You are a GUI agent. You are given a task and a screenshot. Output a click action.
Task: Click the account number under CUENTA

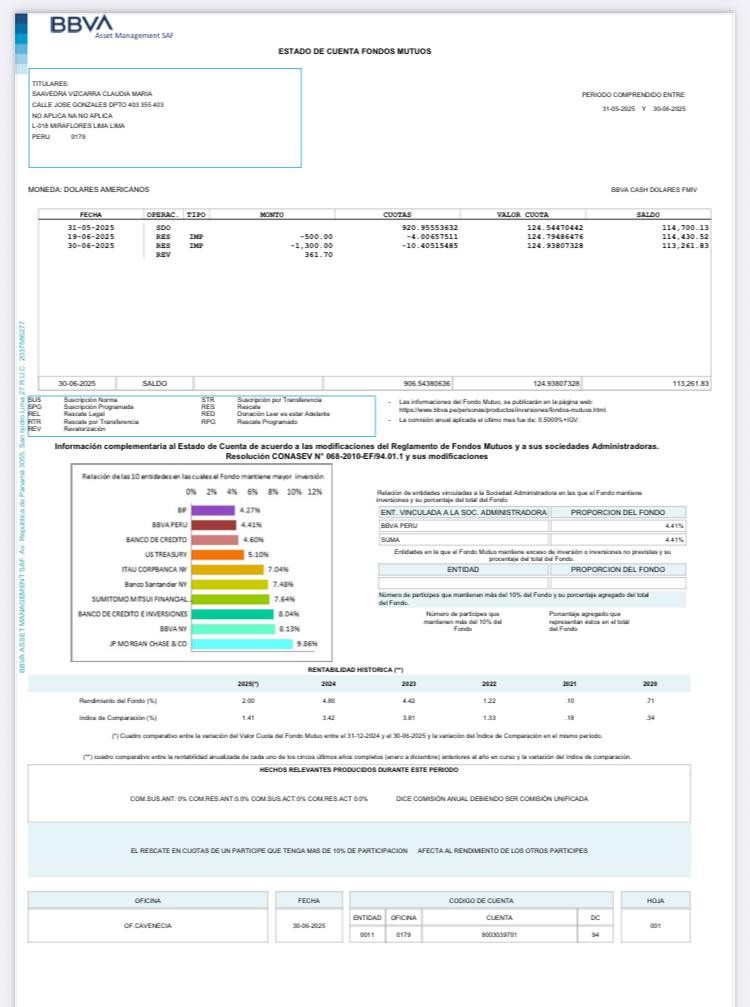click(x=499, y=935)
